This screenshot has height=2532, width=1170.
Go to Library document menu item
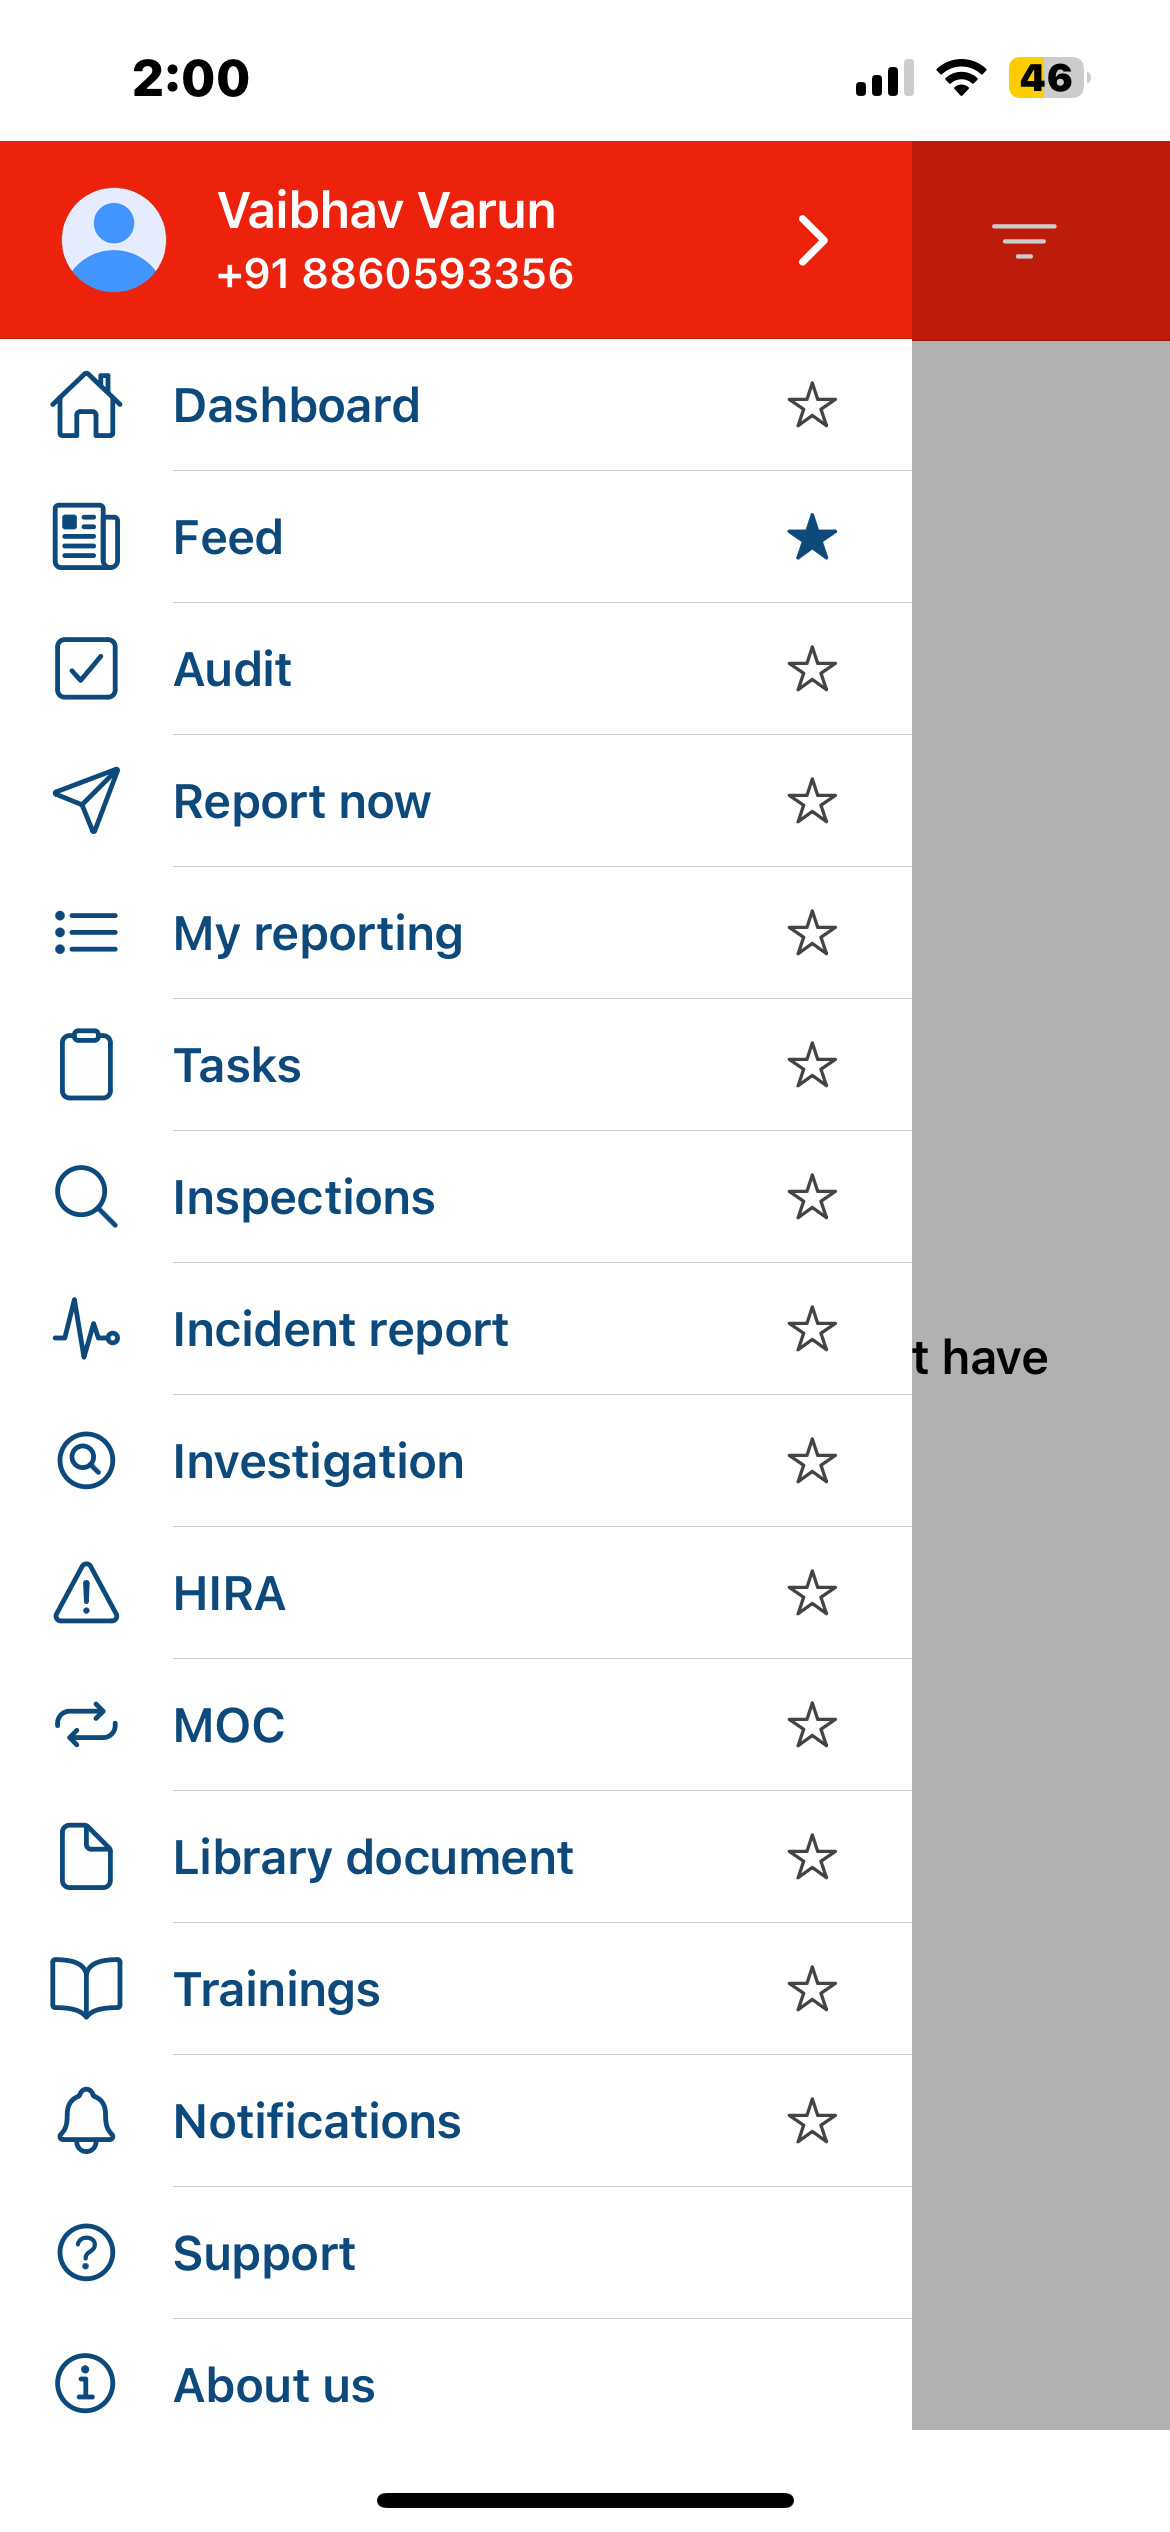pyautogui.click(x=373, y=1857)
